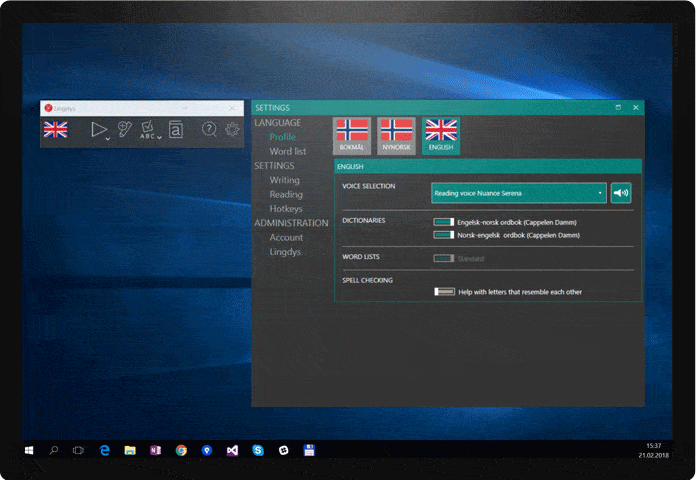
Task: Open OneNote from the taskbar
Action: coord(155,451)
